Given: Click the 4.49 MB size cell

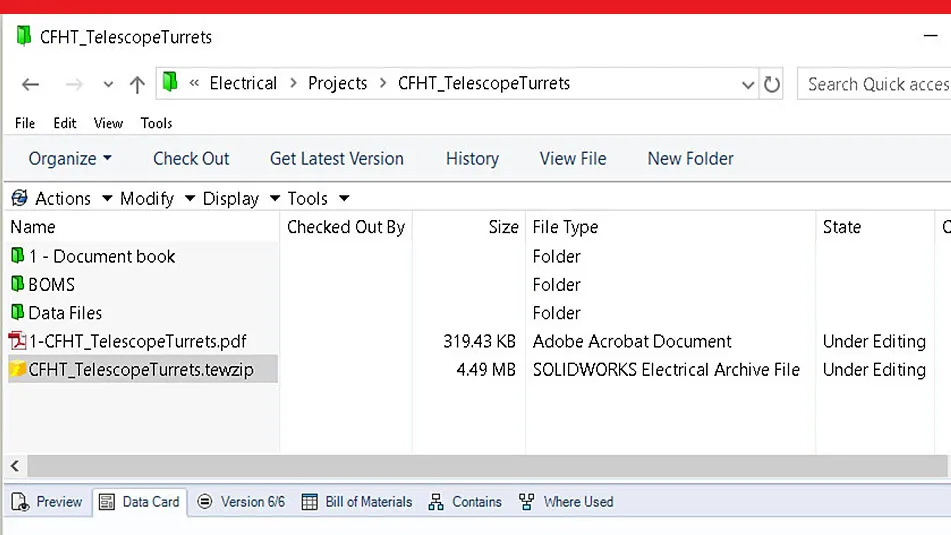Looking at the screenshot, I should pyautogui.click(x=486, y=369).
